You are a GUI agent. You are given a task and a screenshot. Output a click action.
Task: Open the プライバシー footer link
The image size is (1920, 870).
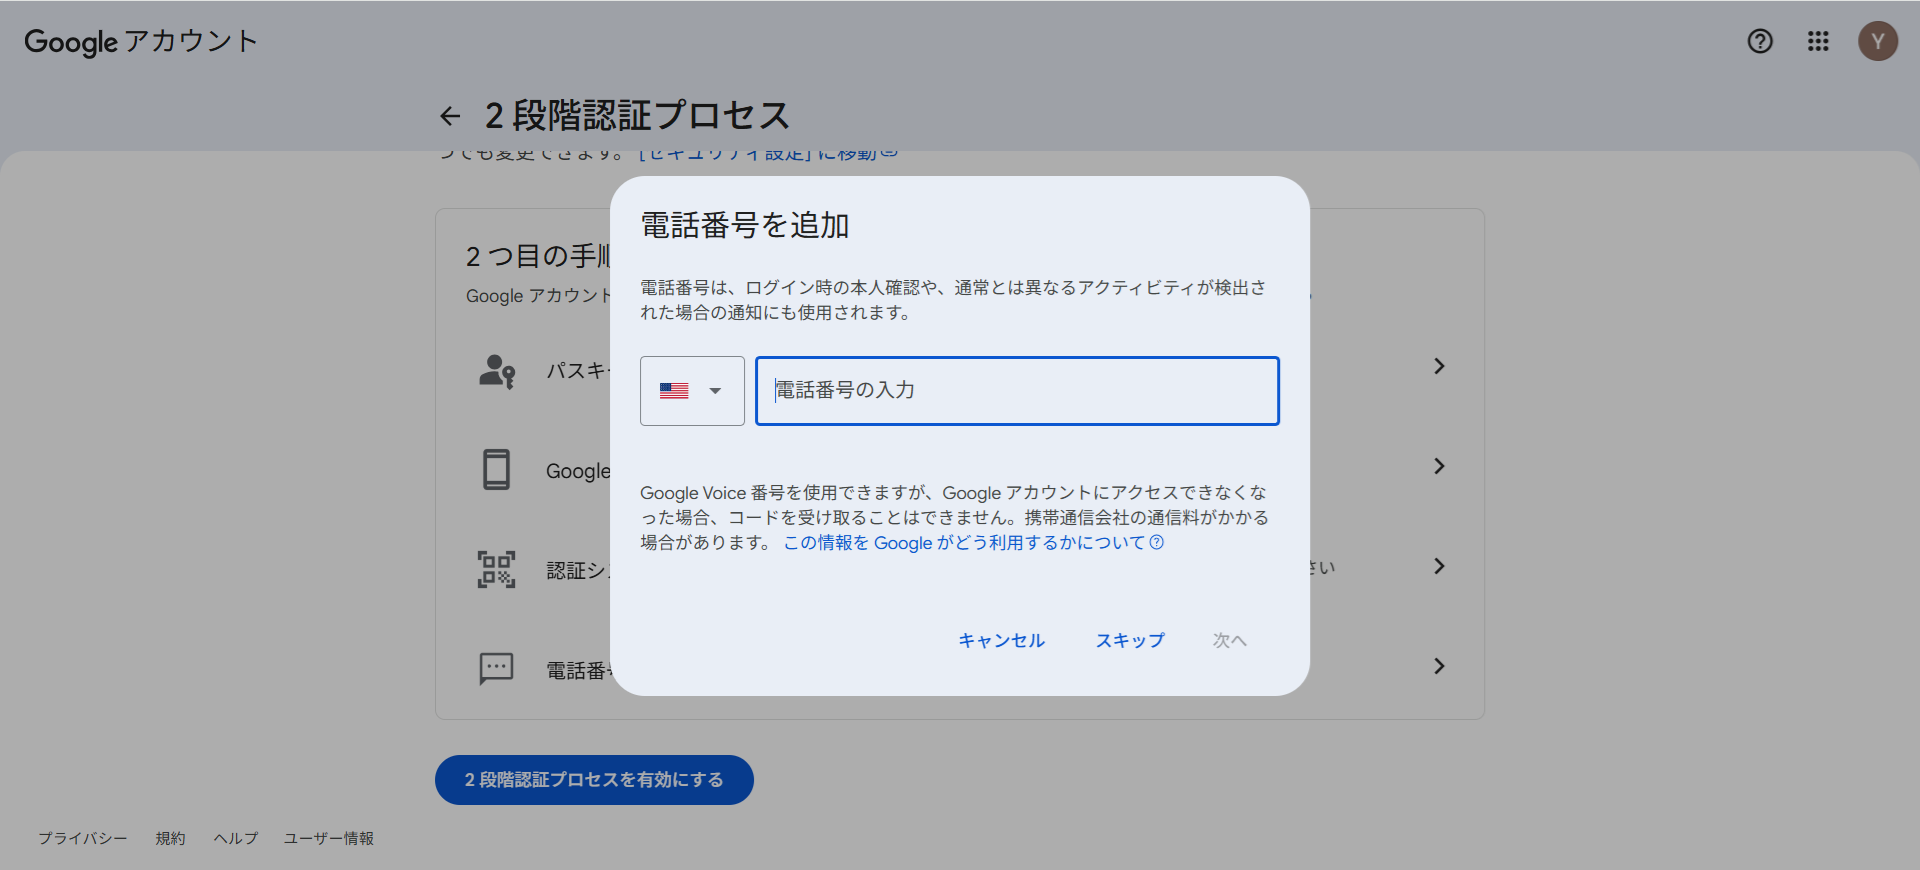coord(83,838)
